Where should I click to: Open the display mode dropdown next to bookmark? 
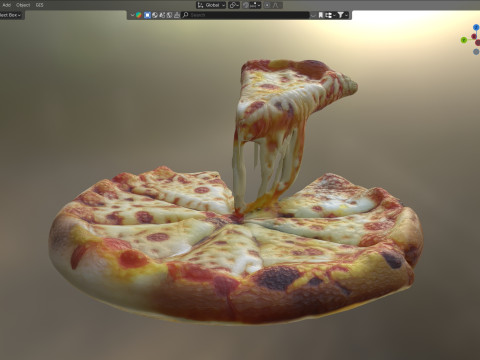pos(330,15)
